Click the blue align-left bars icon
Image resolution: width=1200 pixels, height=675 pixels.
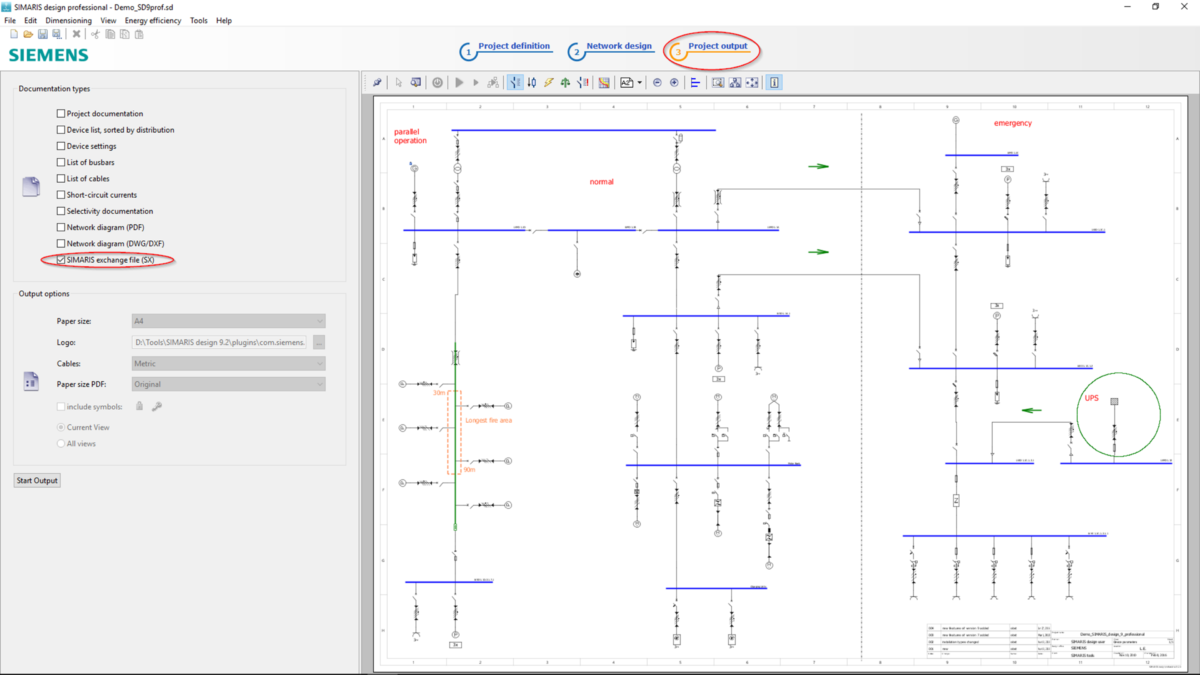pos(695,82)
